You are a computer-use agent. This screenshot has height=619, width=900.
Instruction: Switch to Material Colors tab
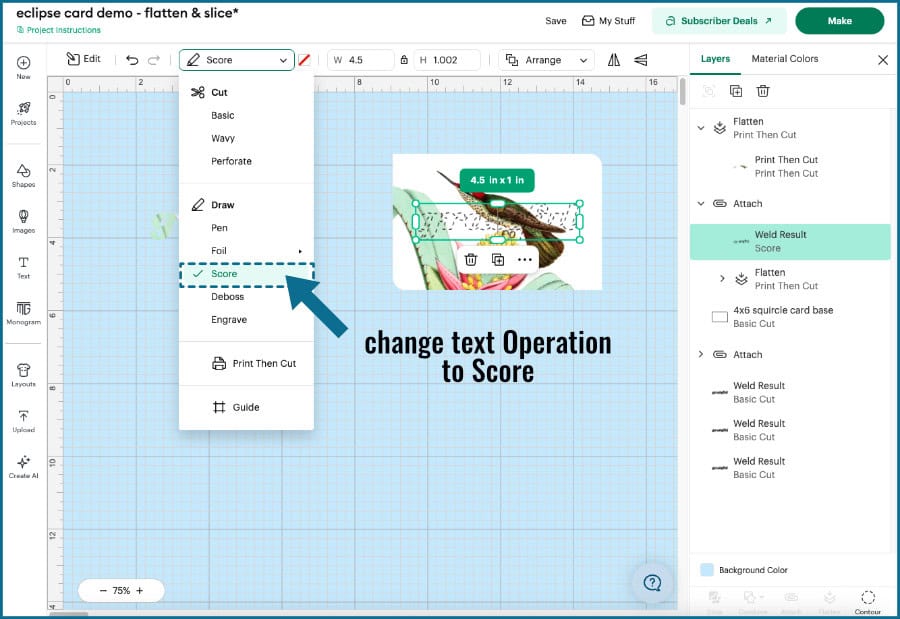(x=785, y=59)
